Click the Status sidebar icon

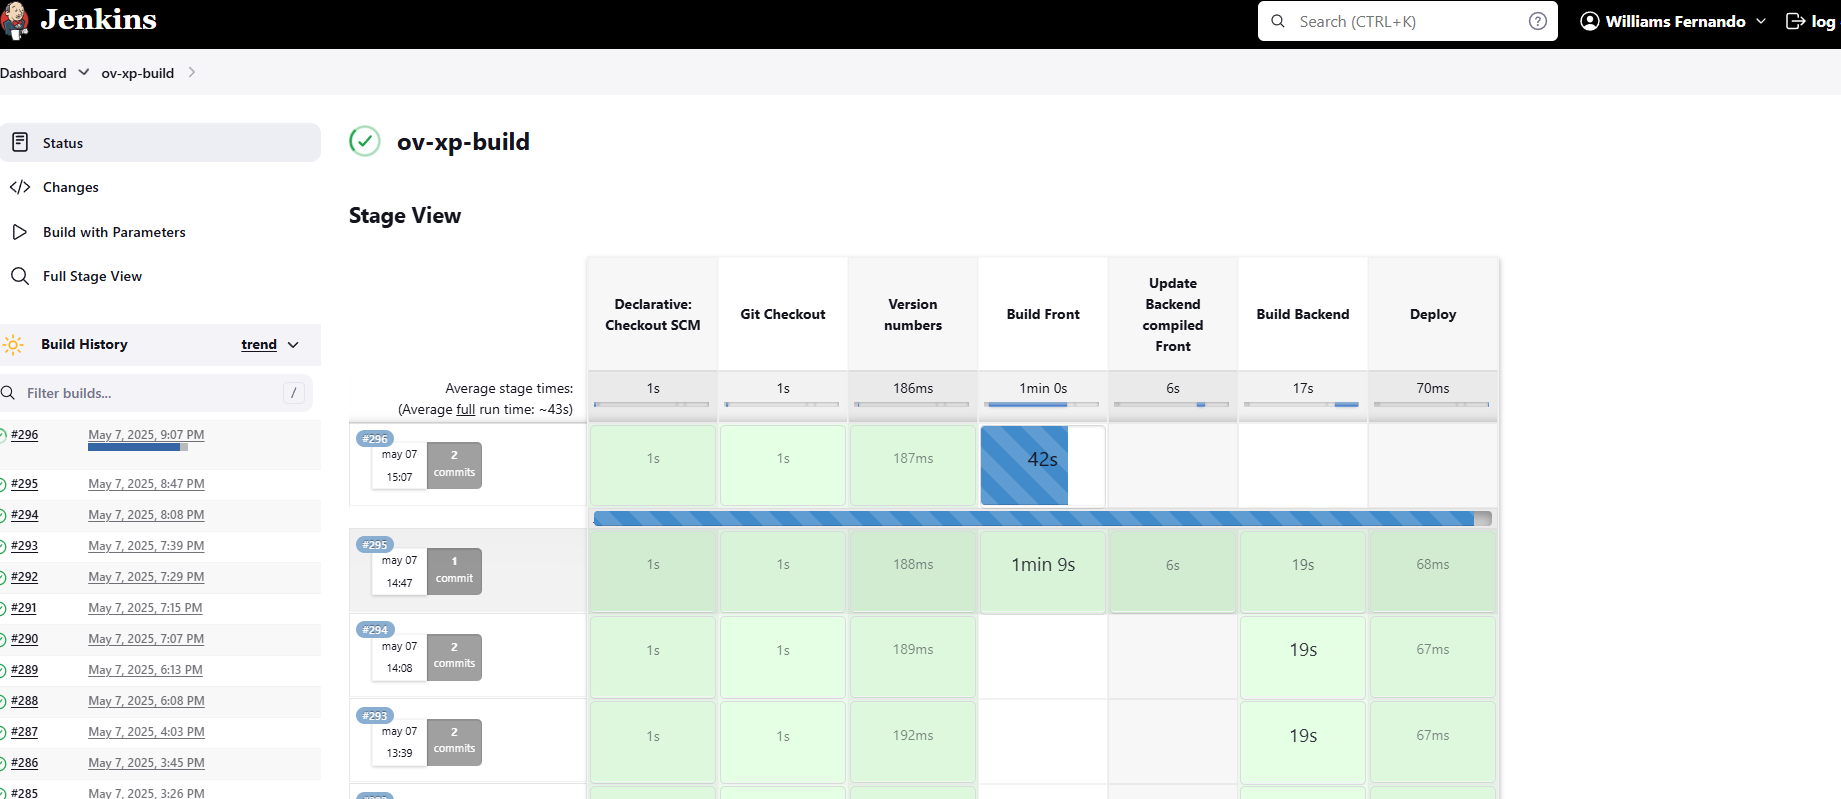(20, 143)
